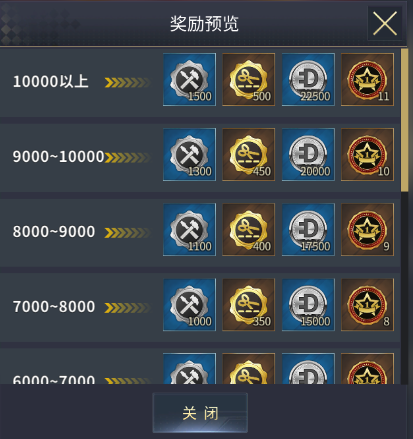Image resolution: width=413 pixels, height=439 pixels.
Task: Tap the silver ED coin reward 15000
Action: point(308,305)
